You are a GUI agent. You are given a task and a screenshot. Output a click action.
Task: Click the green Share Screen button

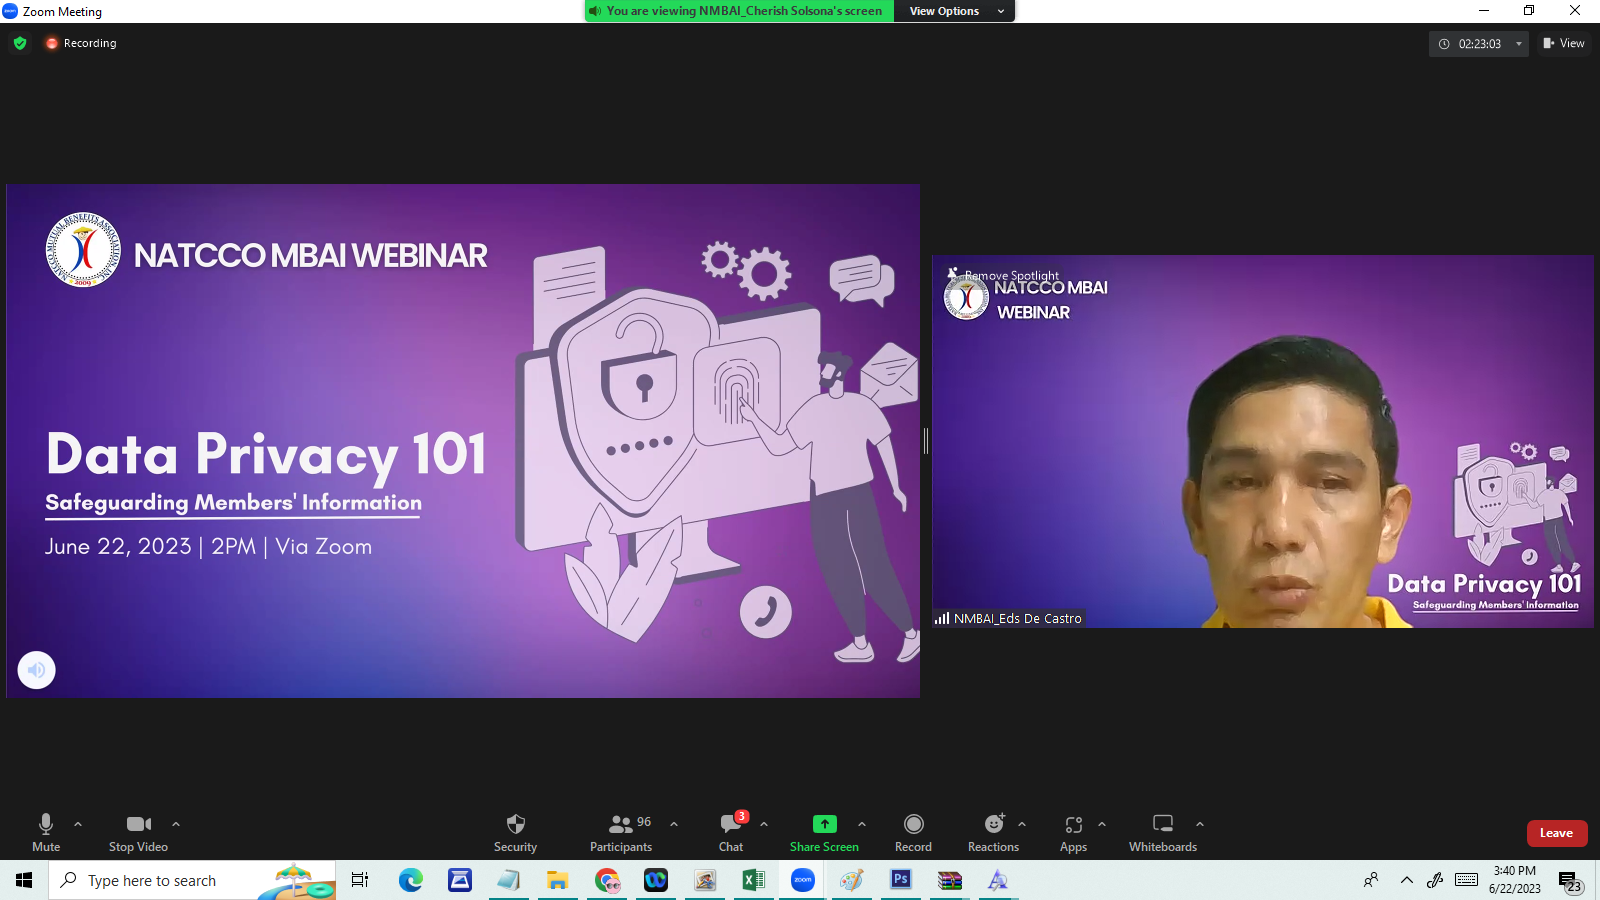pos(824,833)
